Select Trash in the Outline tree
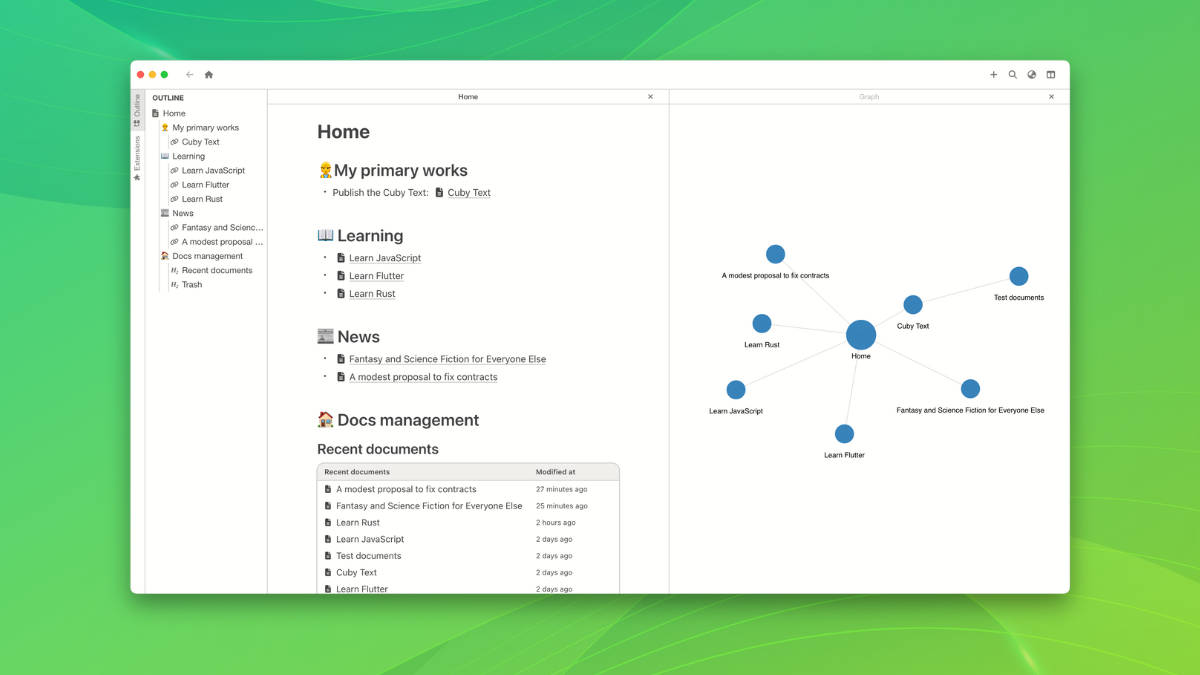1200x675 pixels. 190,284
